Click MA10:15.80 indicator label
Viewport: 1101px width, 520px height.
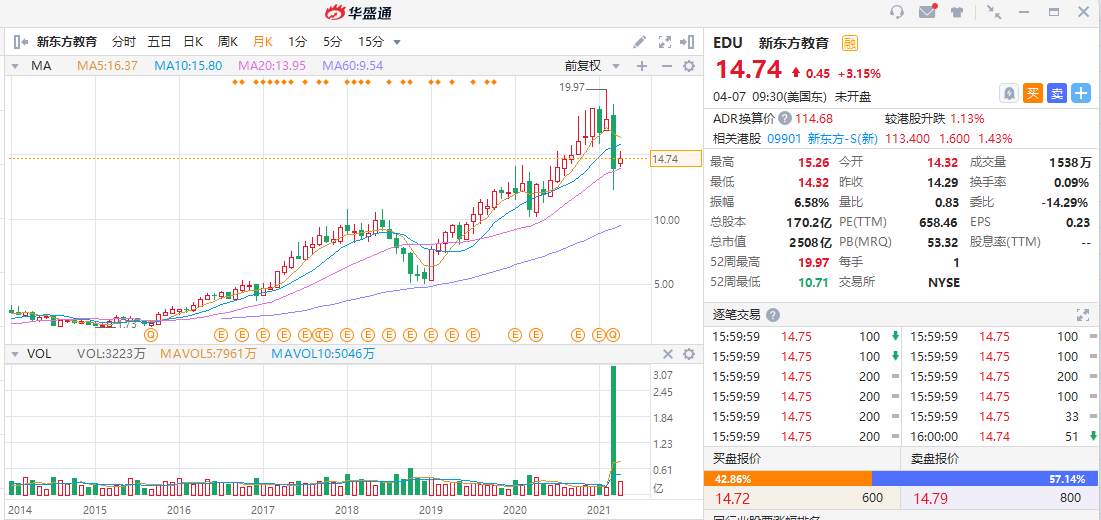pos(188,66)
